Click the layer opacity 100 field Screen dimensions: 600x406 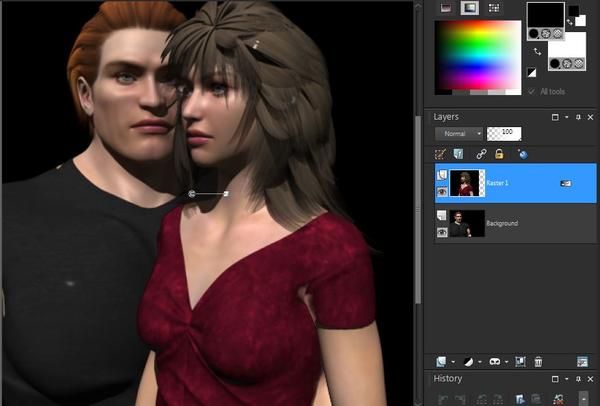point(504,134)
